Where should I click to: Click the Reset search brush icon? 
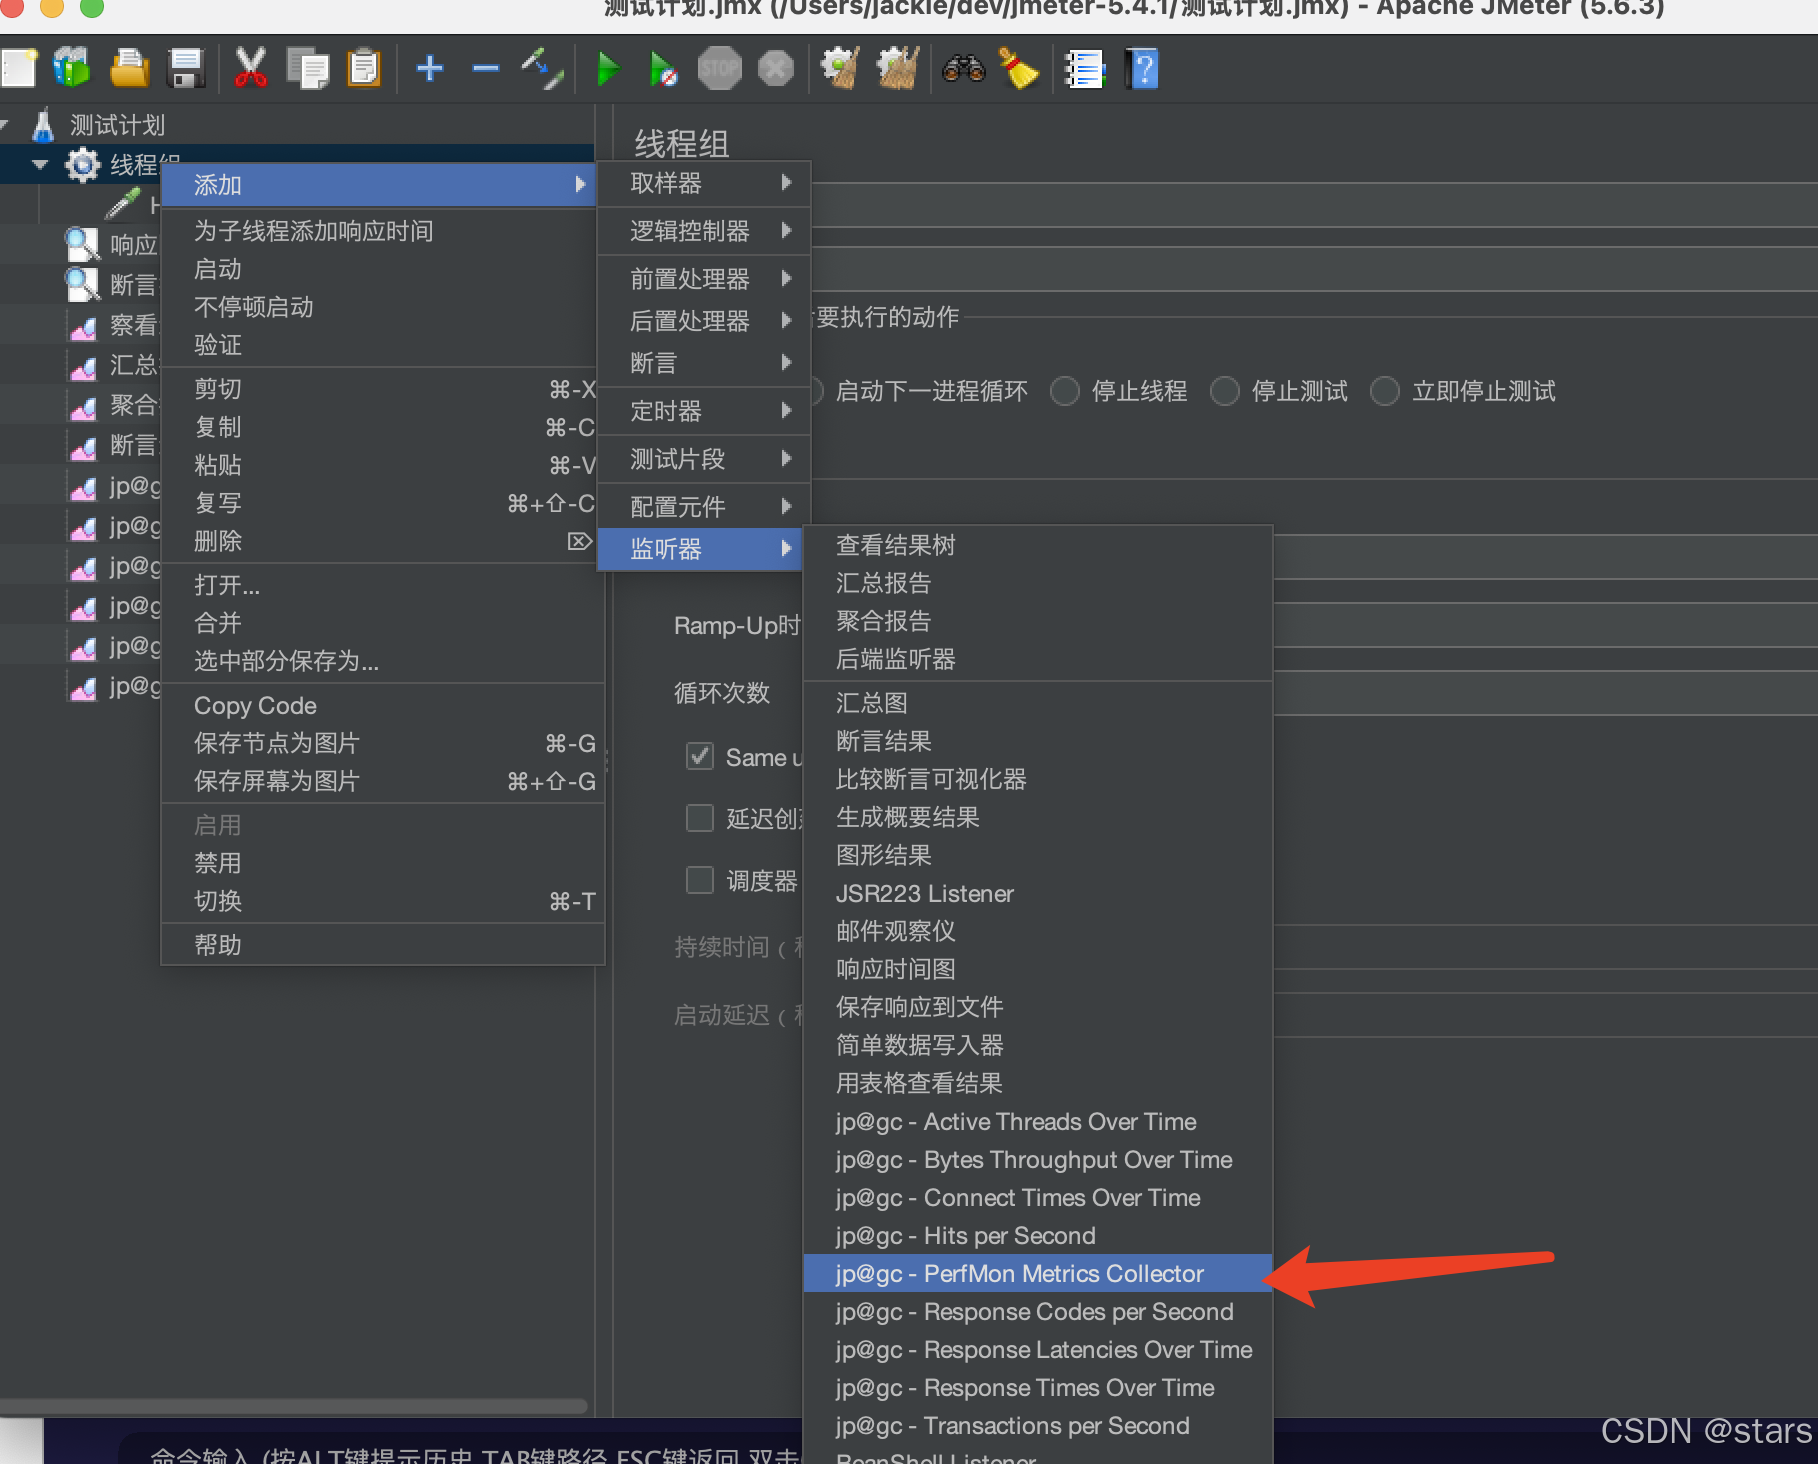[x=1019, y=69]
